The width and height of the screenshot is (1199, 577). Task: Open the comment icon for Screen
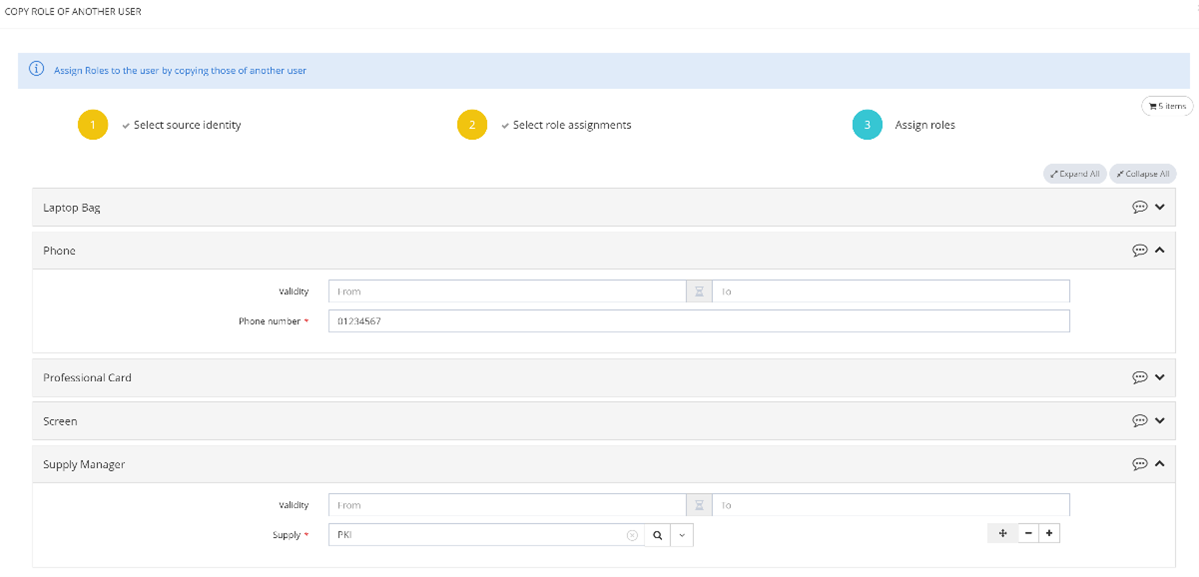[x=1139, y=420]
